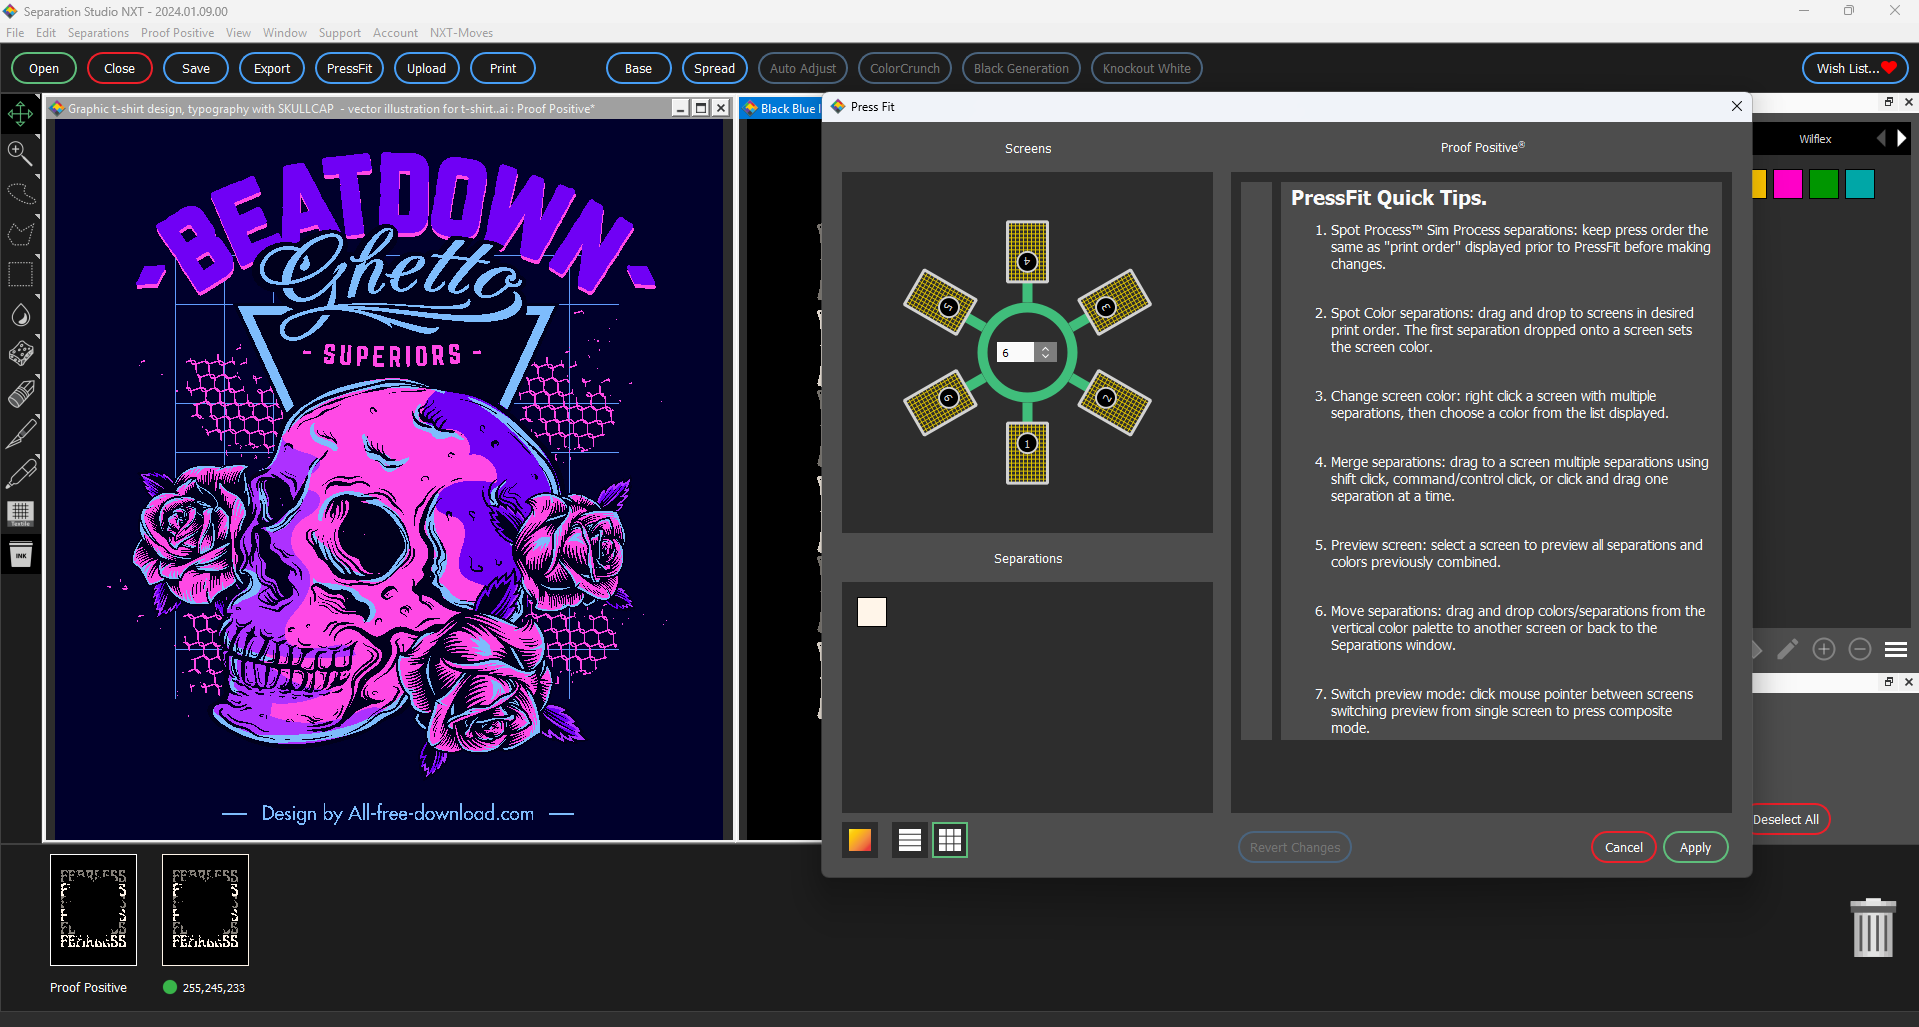Click the screen count input field
Screen dimensions: 1919x1027
[x=1016, y=352]
